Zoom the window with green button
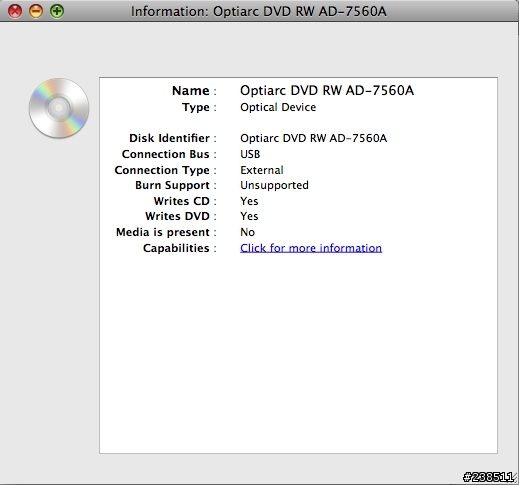The width and height of the screenshot is (519, 485). pyautogui.click(x=57, y=11)
